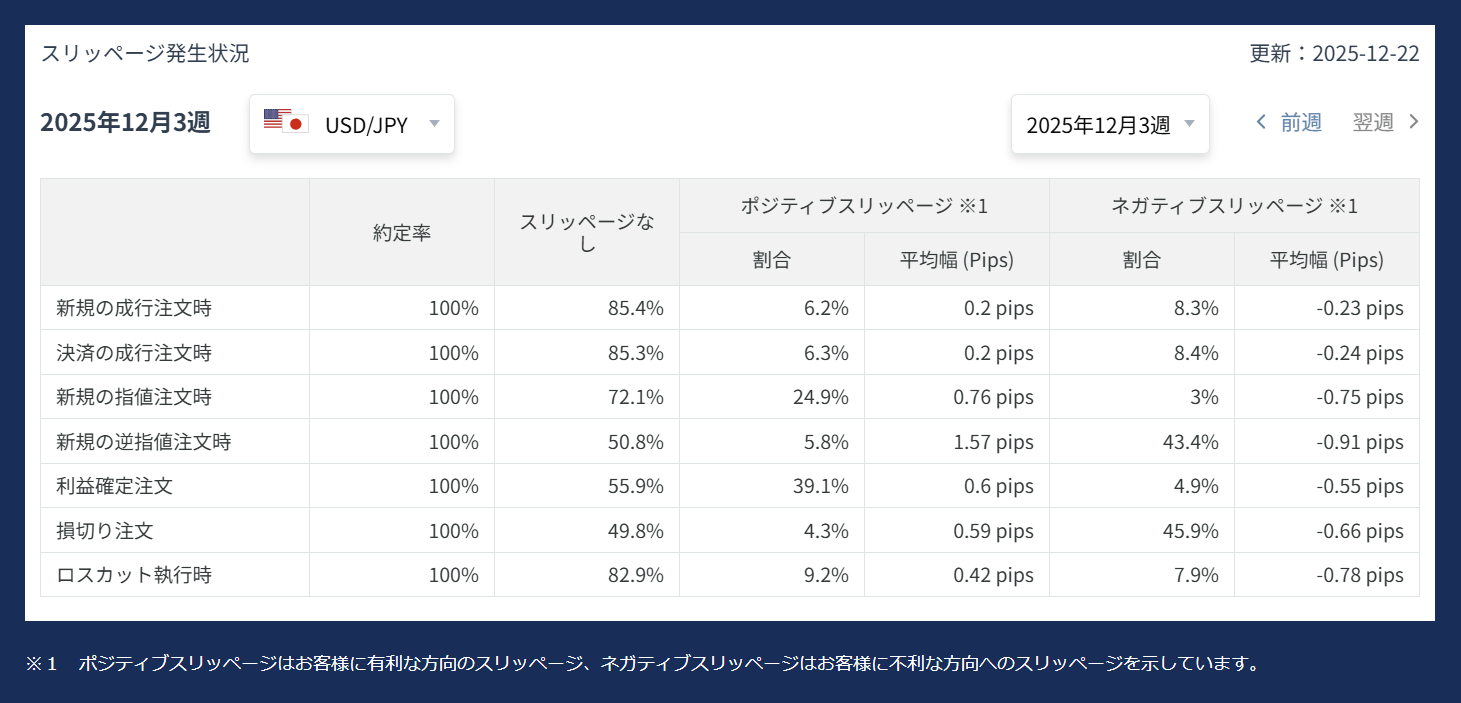The image size is (1461, 703).
Task: Select the ポジティブスリッページ column header
Action: pyautogui.click(x=863, y=205)
